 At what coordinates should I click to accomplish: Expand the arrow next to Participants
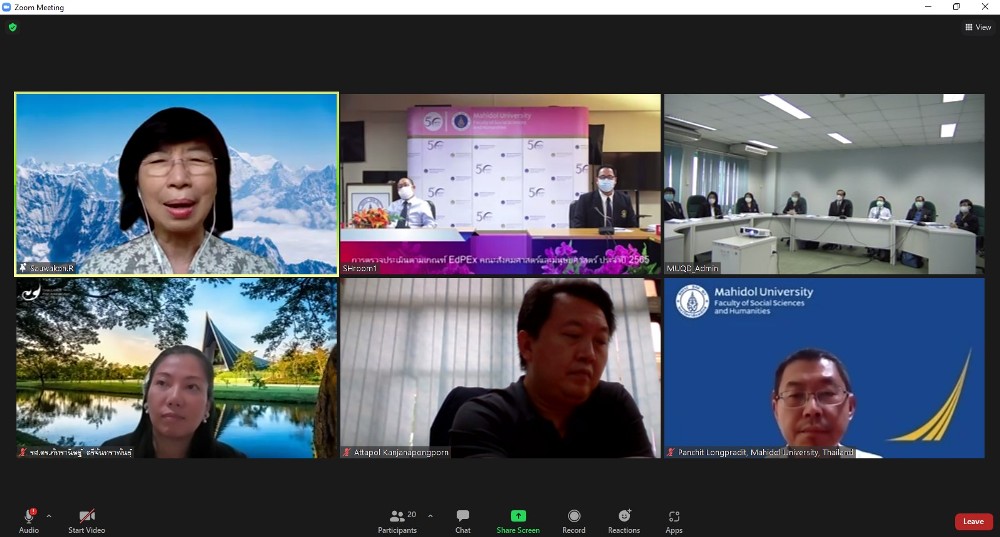pyautogui.click(x=430, y=516)
